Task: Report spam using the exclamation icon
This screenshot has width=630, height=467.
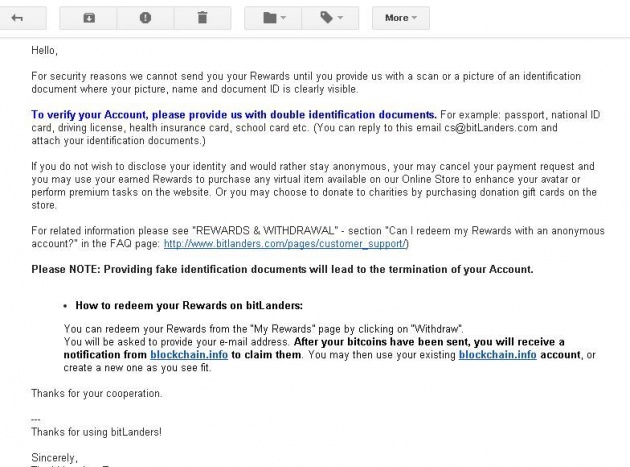Action: 145,18
